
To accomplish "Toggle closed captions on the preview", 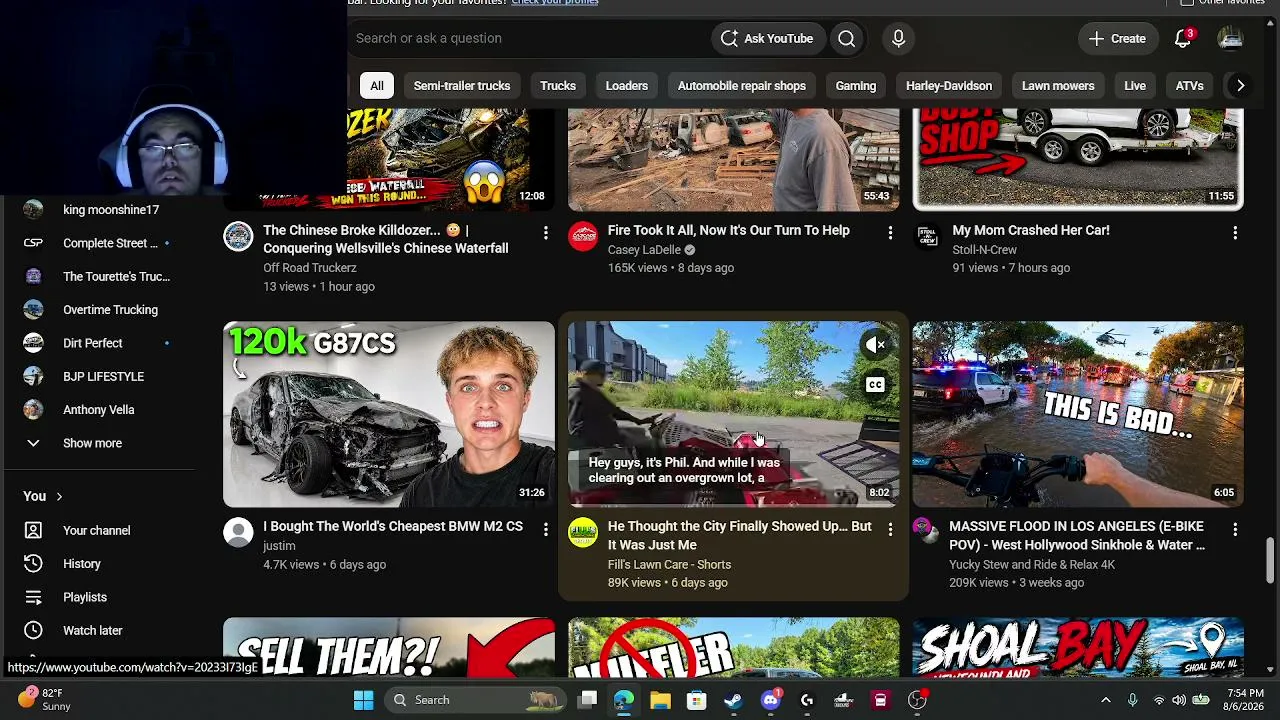I will 875,385.
